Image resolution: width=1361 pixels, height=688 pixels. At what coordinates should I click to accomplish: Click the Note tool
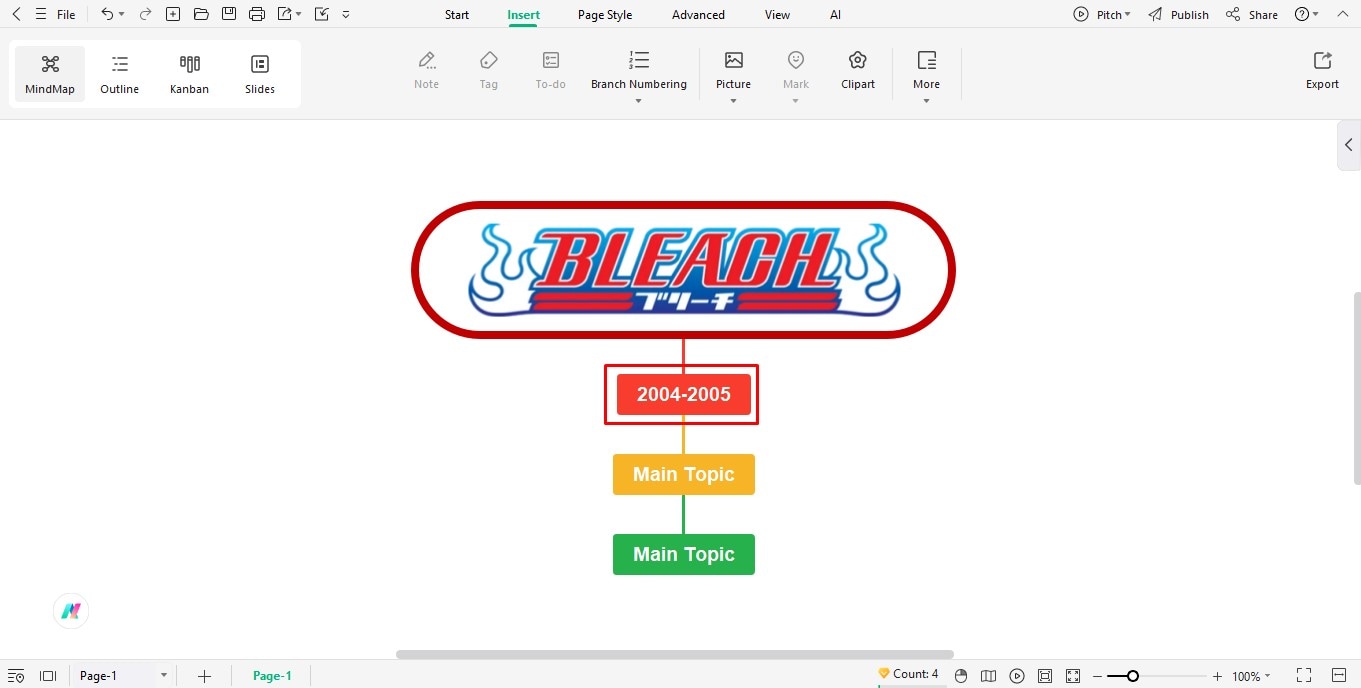[x=427, y=70]
